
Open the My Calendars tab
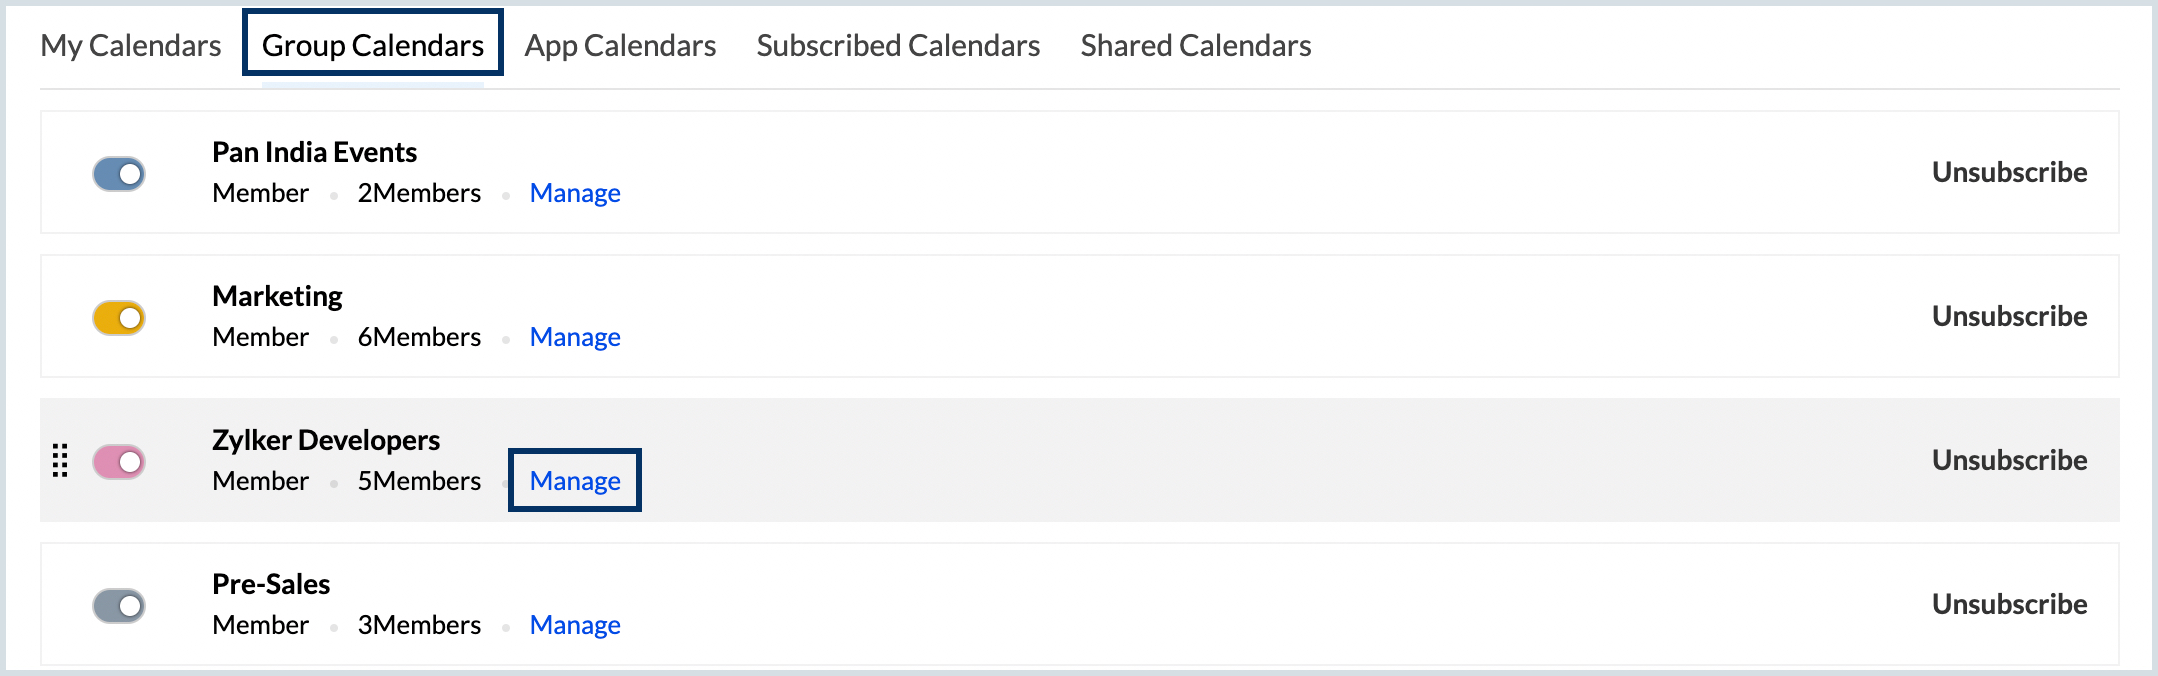(131, 45)
